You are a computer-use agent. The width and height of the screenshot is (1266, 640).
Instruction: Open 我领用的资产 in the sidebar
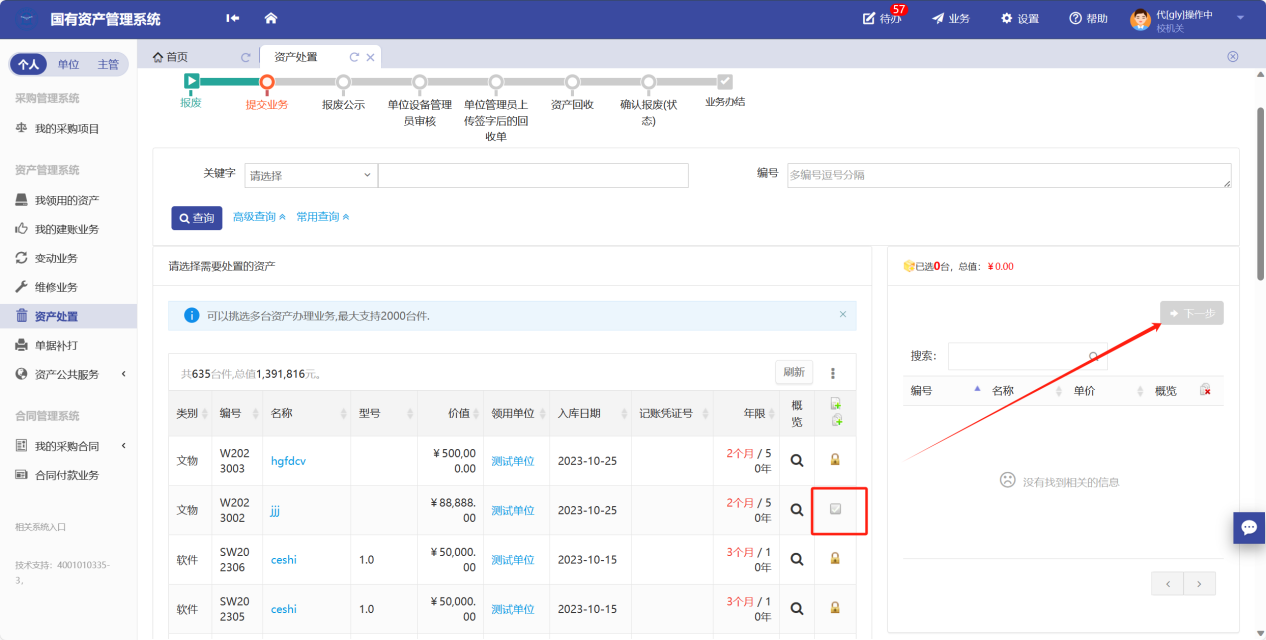[66, 200]
